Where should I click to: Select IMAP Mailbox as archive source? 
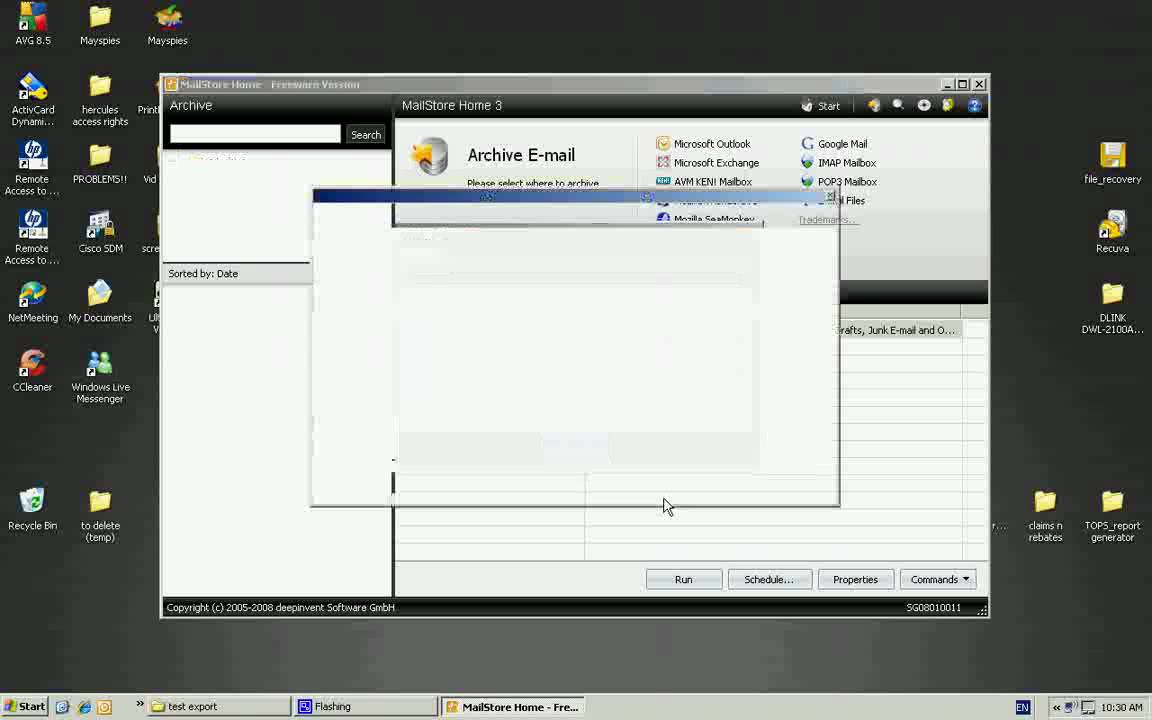[x=838, y=163]
